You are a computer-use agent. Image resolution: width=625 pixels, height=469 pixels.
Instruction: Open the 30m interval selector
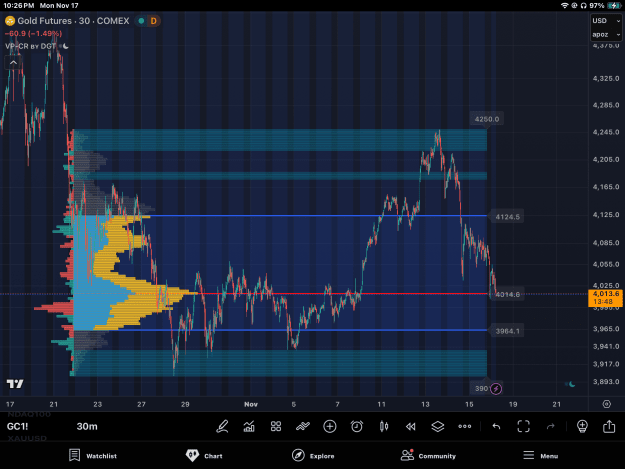coord(87,426)
